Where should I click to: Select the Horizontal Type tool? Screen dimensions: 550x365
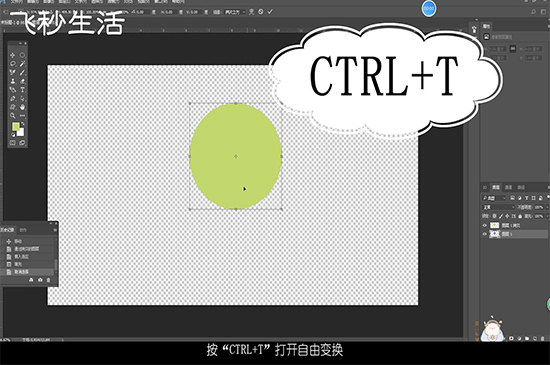pos(22,90)
